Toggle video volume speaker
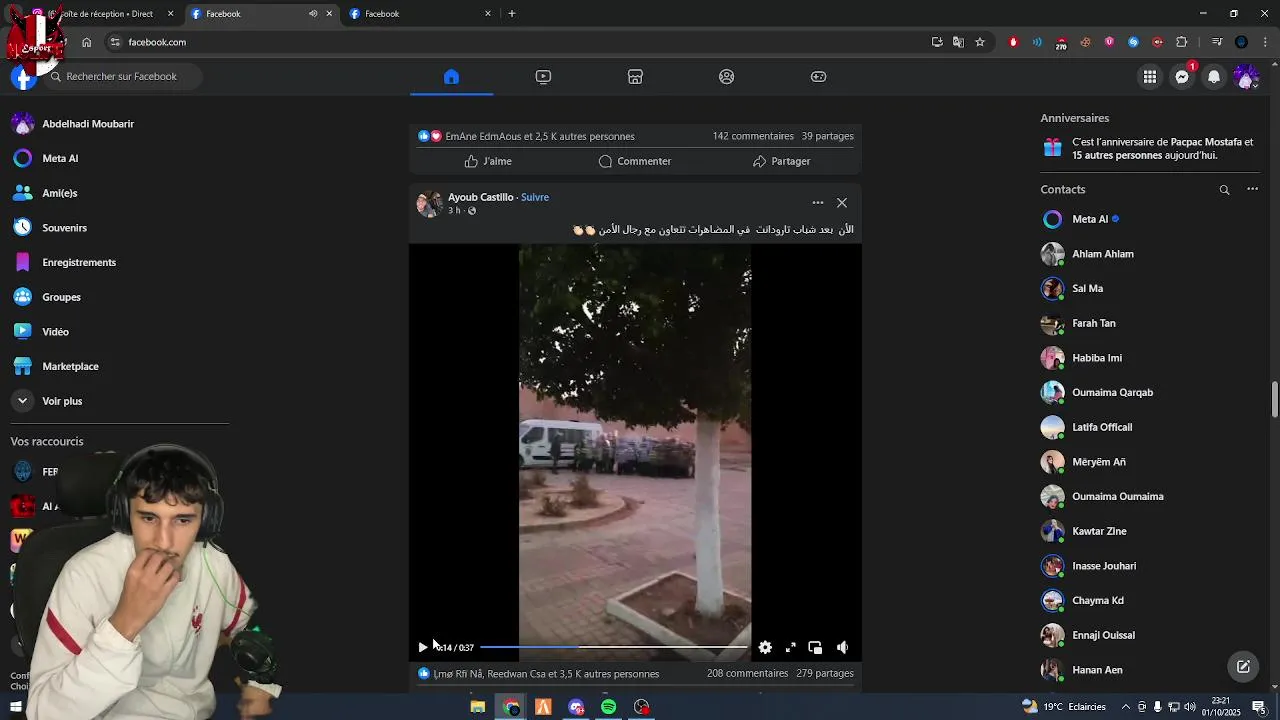Image resolution: width=1280 pixels, height=720 pixels. (x=842, y=648)
